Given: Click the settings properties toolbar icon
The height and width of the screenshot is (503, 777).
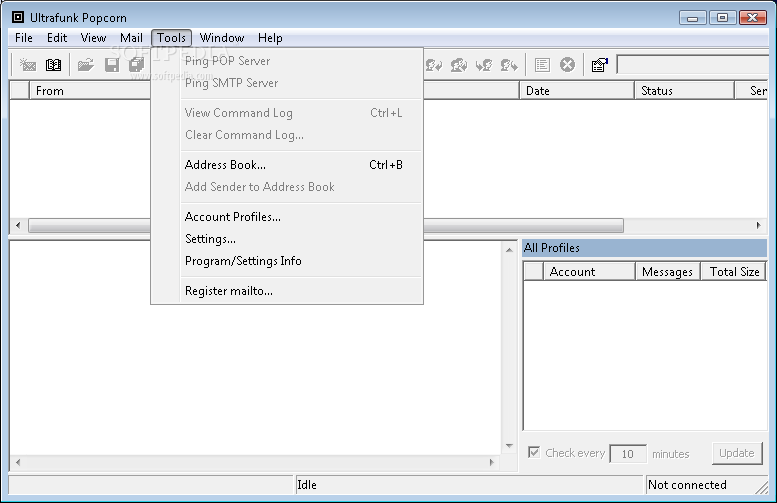Looking at the screenshot, I should click(x=600, y=65).
